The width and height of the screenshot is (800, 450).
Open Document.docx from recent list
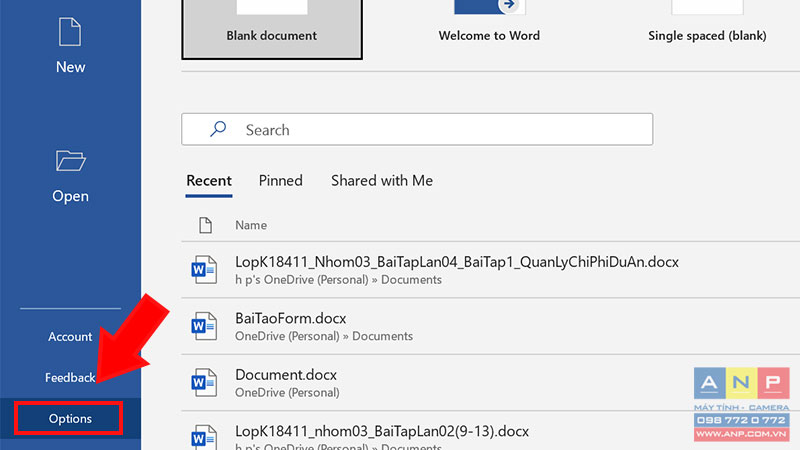coord(286,375)
